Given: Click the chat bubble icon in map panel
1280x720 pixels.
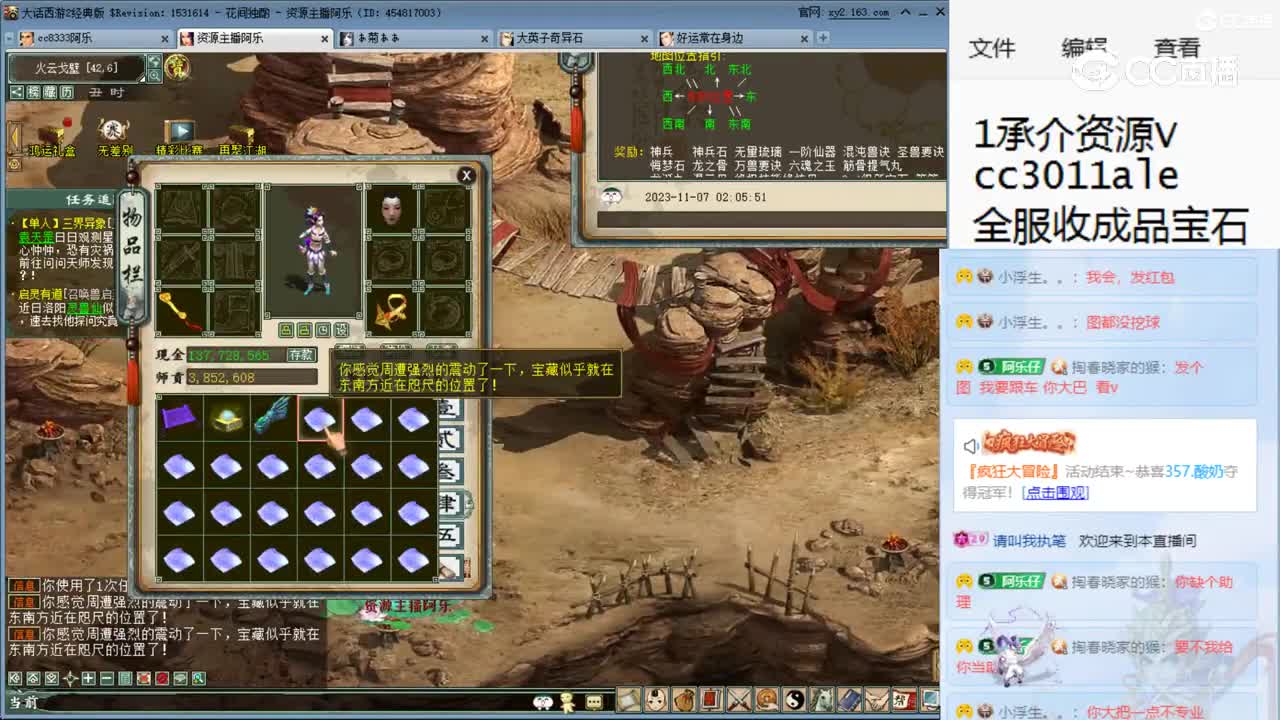Looking at the screenshot, I should click(x=610, y=196).
